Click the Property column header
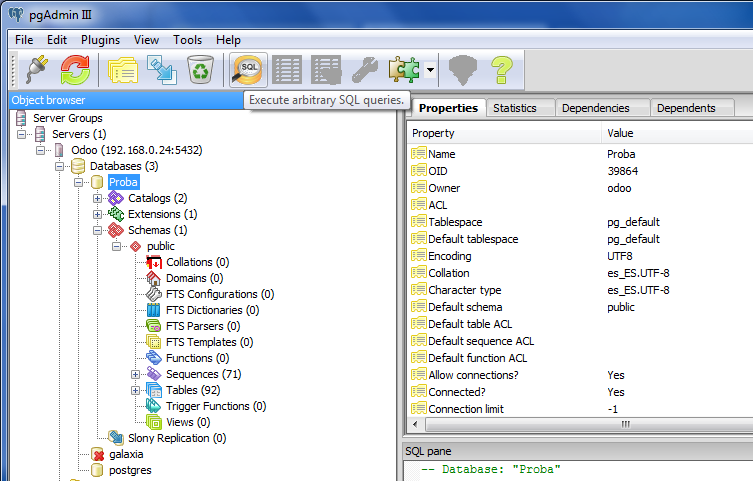Screen dimensions: 753x481 (504, 133)
